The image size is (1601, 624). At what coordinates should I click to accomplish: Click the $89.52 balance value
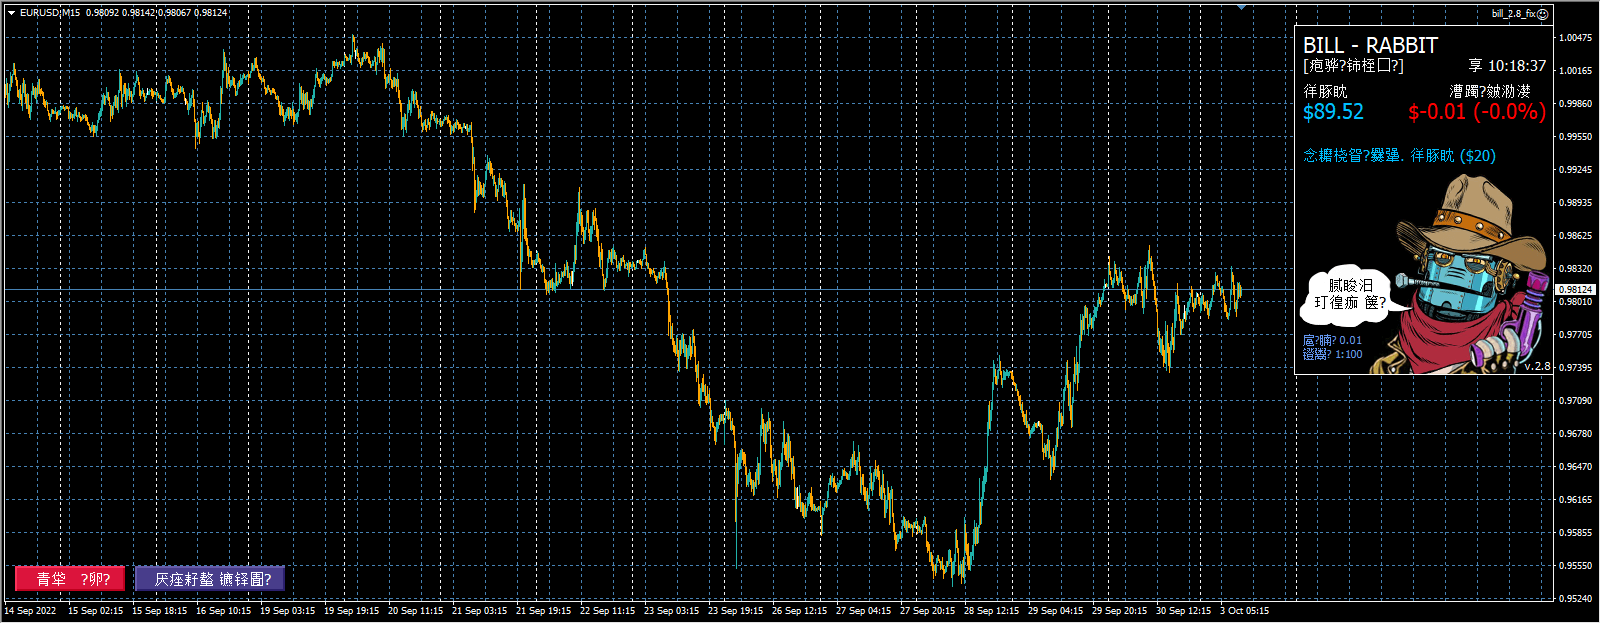click(x=1333, y=112)
